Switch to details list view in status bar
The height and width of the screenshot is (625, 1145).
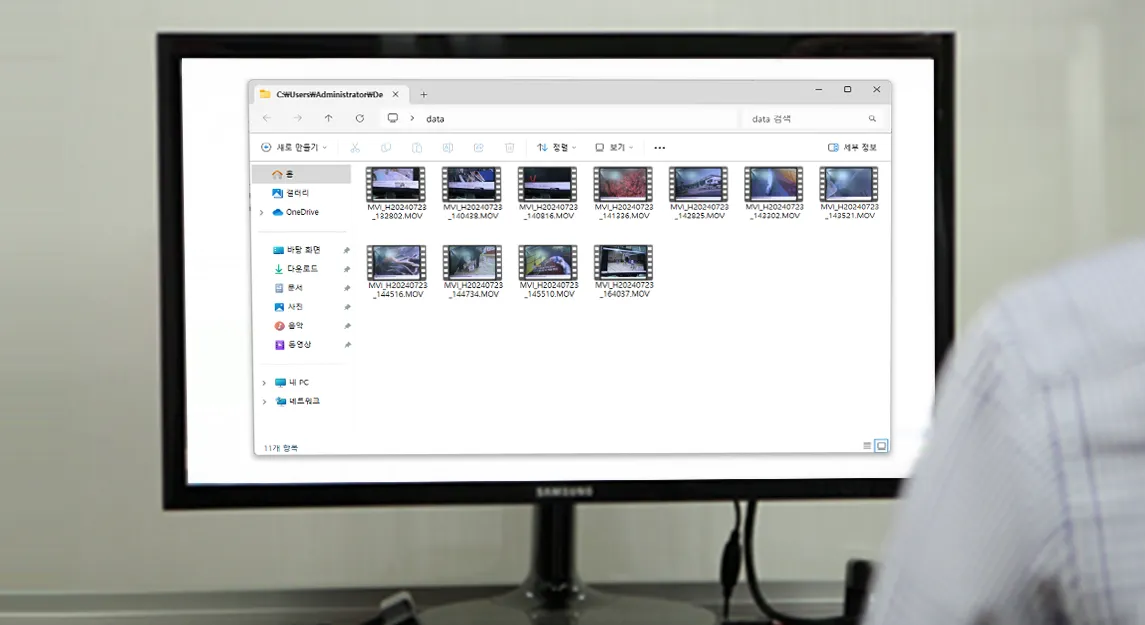867,446
